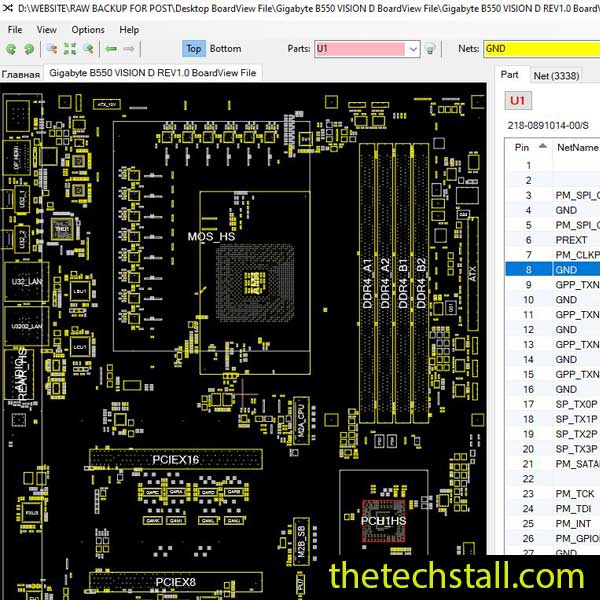Select pin 12 GND row
The width and height of the screenshot is (600, 600).
point(553,329)
